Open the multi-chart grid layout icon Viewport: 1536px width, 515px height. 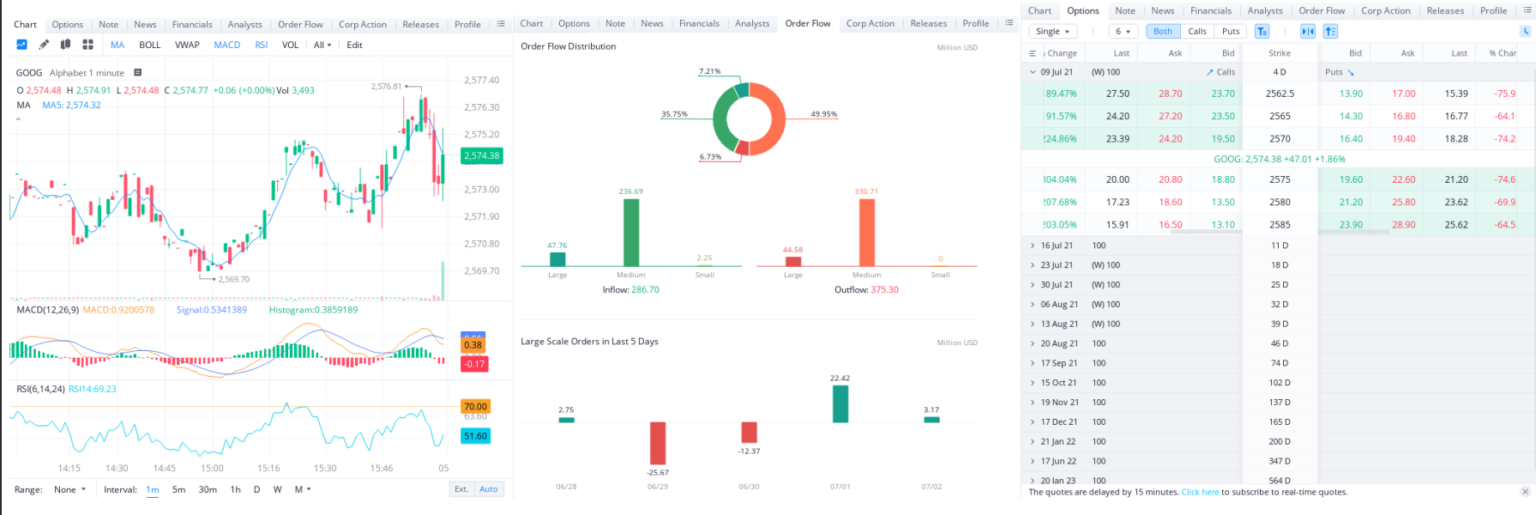coord(88,45)
